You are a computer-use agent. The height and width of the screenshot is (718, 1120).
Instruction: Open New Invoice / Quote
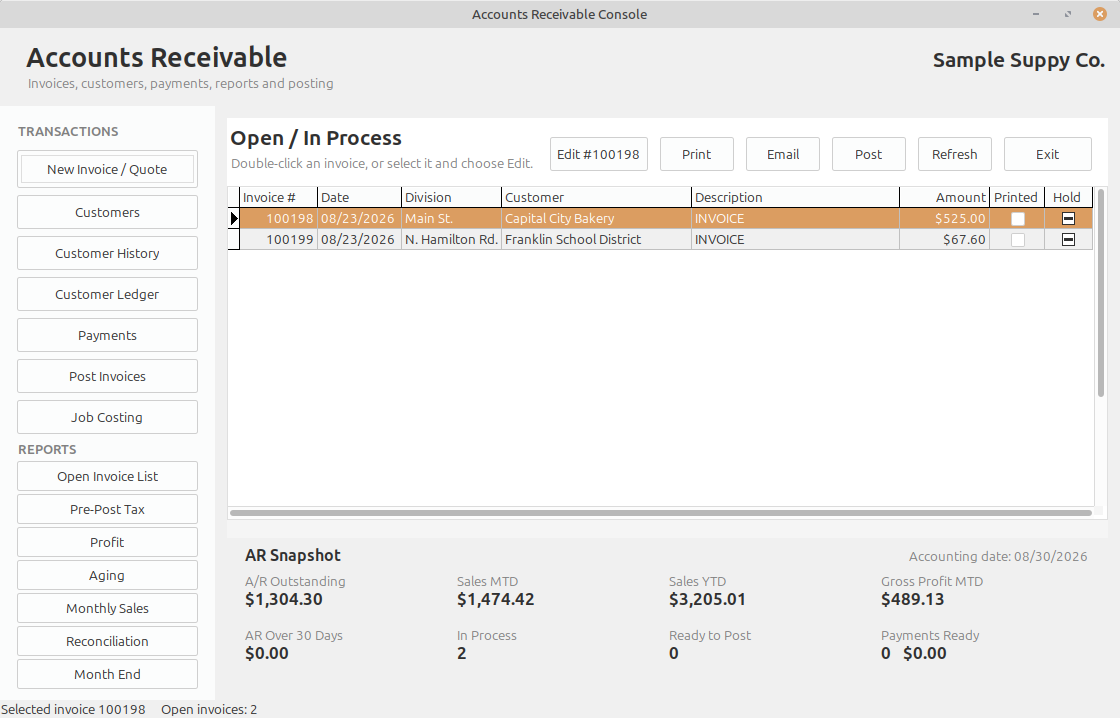pyautogui.click(x=107, y=169)
